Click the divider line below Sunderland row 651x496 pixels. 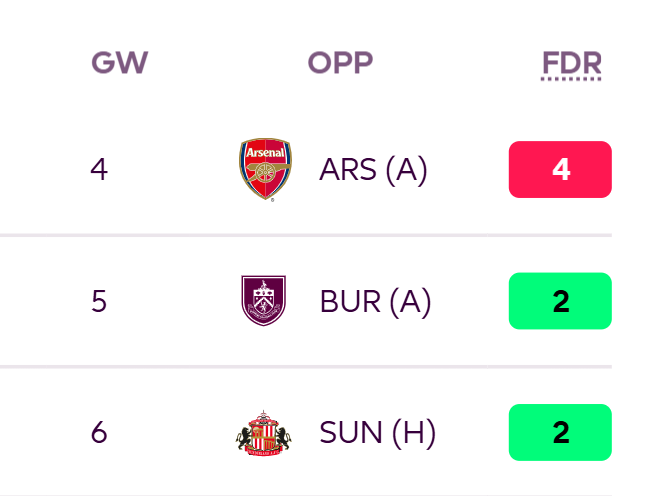[x=300, y=494]
